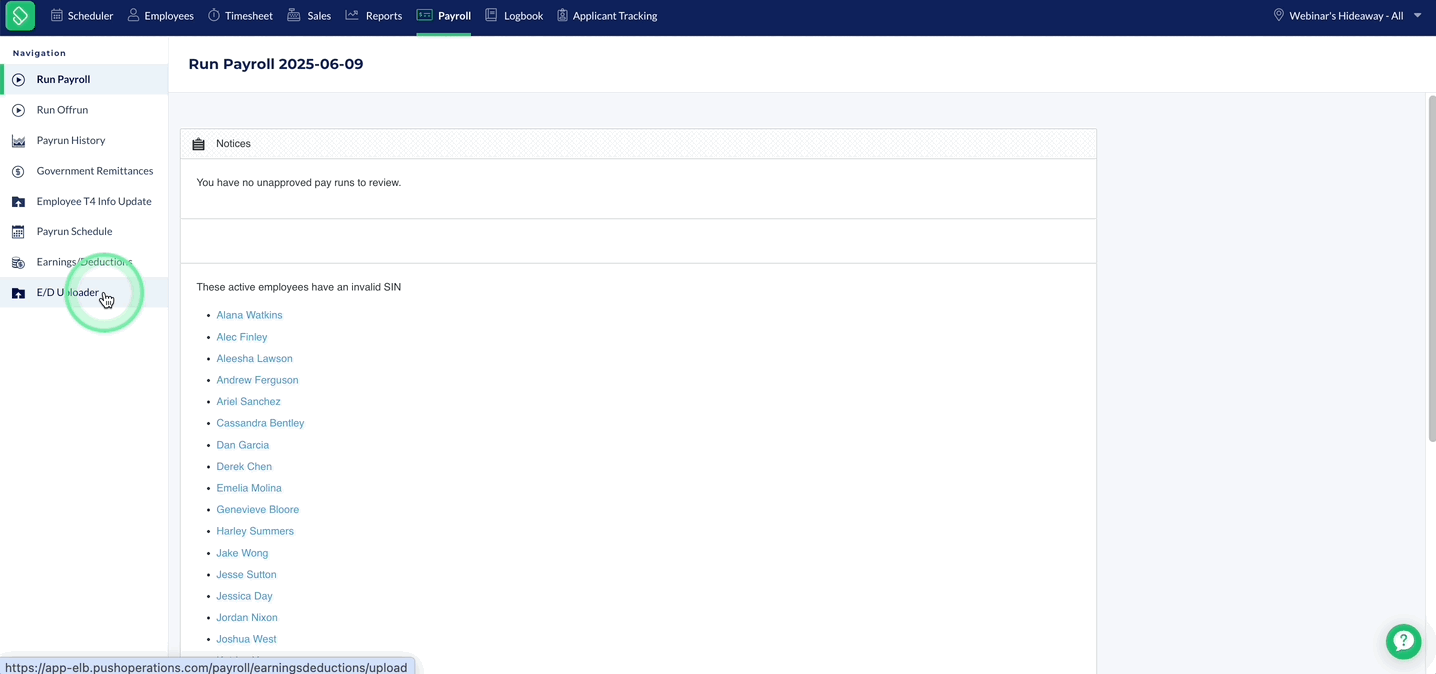Screen dimensions: 1436x674
Task: Select Run Payroll in navigation
Action: click(84, 80)
